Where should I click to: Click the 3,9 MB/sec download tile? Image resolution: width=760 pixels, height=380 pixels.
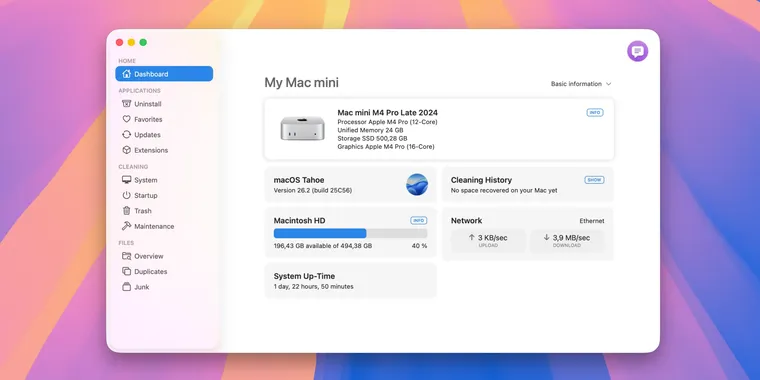click(x=567, y=240)
